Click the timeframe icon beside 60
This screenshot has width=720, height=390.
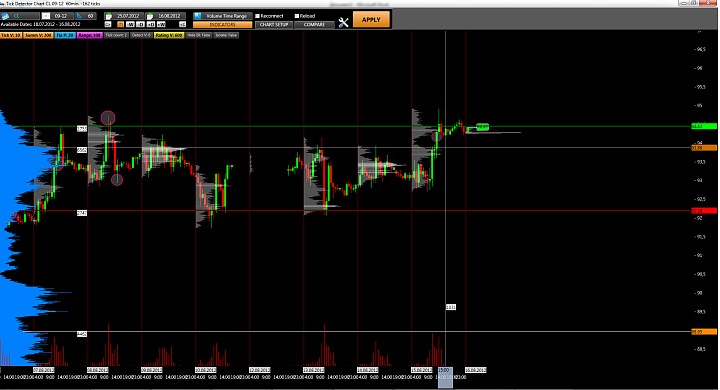pos(79,16)
